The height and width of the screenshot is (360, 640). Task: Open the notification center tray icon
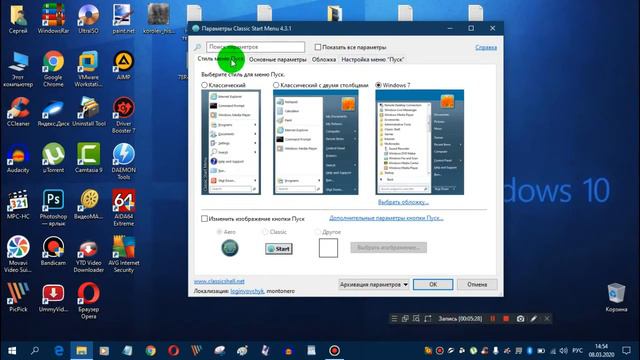point(626,351)
